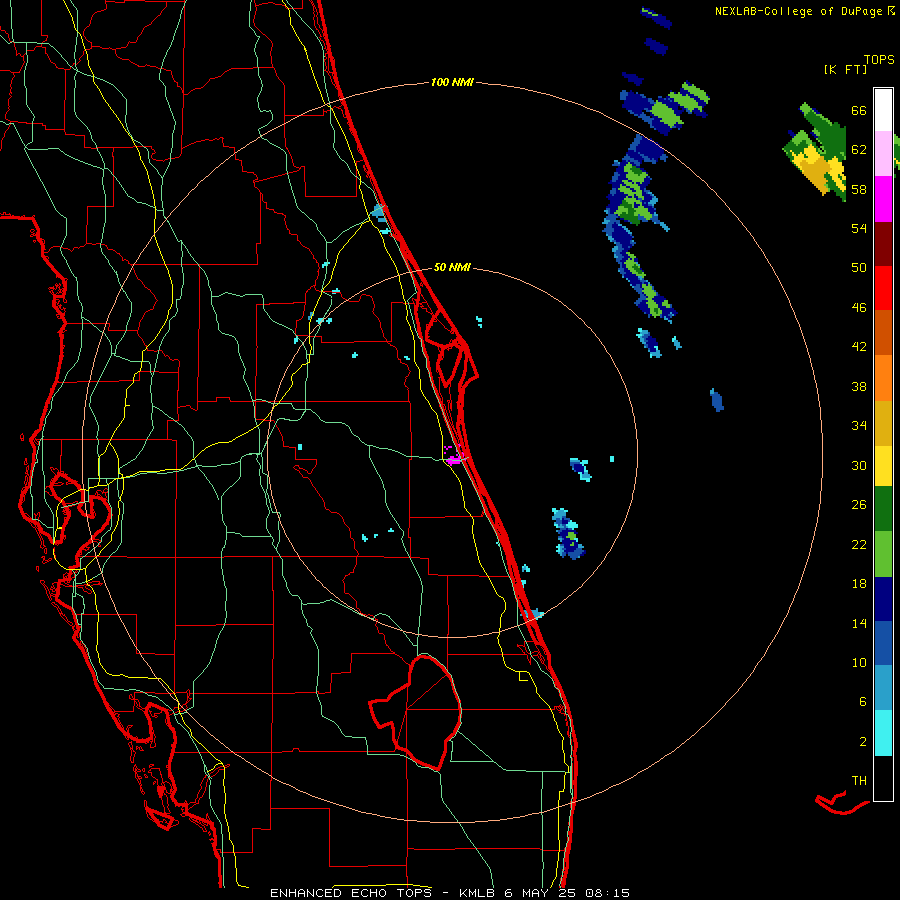Click the legend value 26
The height and width of the screenshot is (900, 900).
tap(859, 505)
